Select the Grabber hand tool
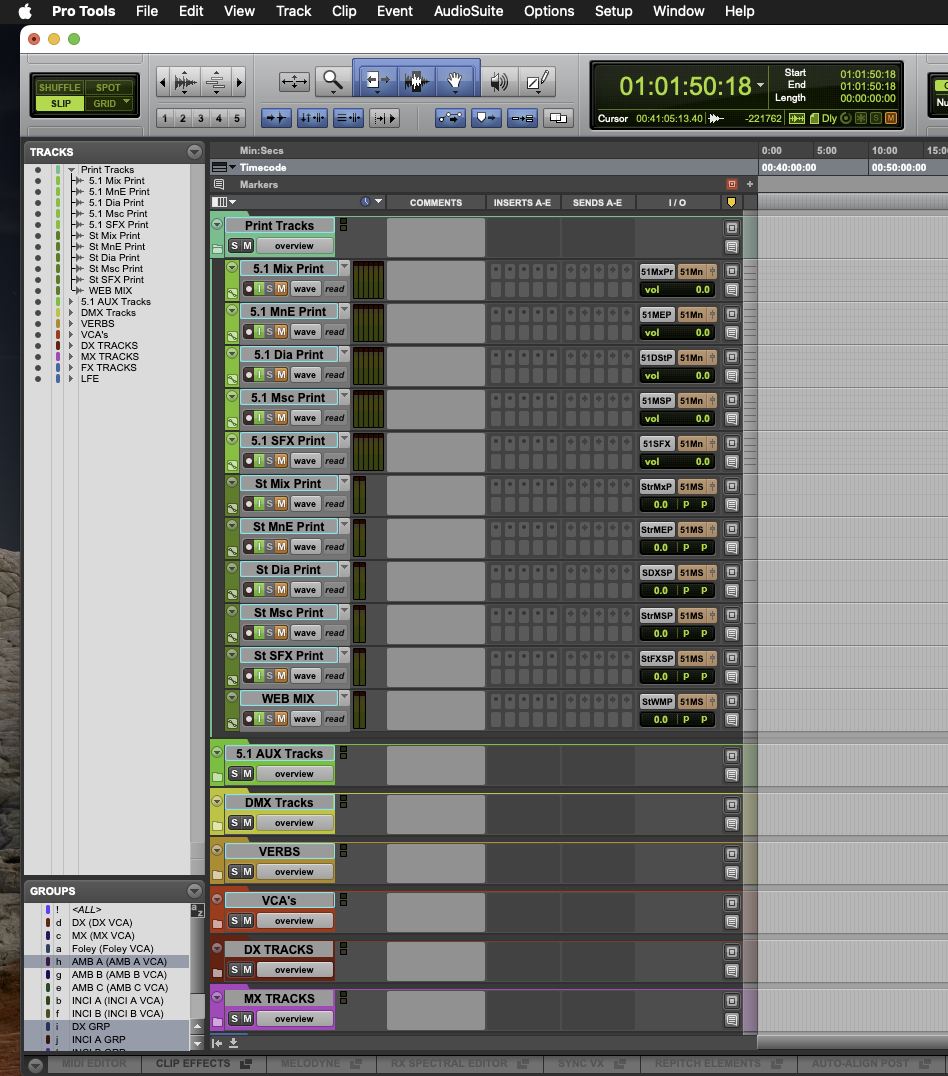The image size is (948, 1076). (454, 82)
